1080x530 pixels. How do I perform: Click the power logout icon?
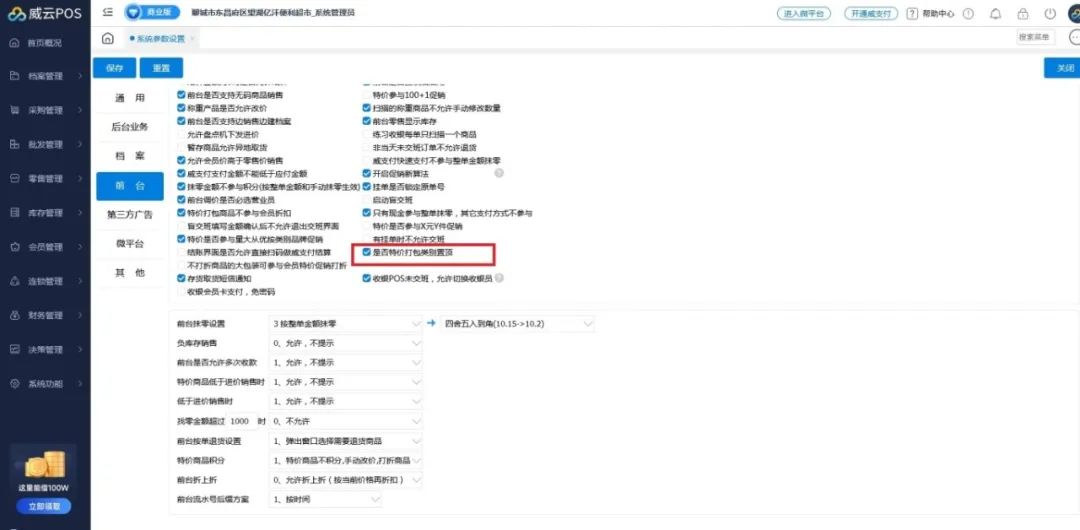click(1050, 13)
